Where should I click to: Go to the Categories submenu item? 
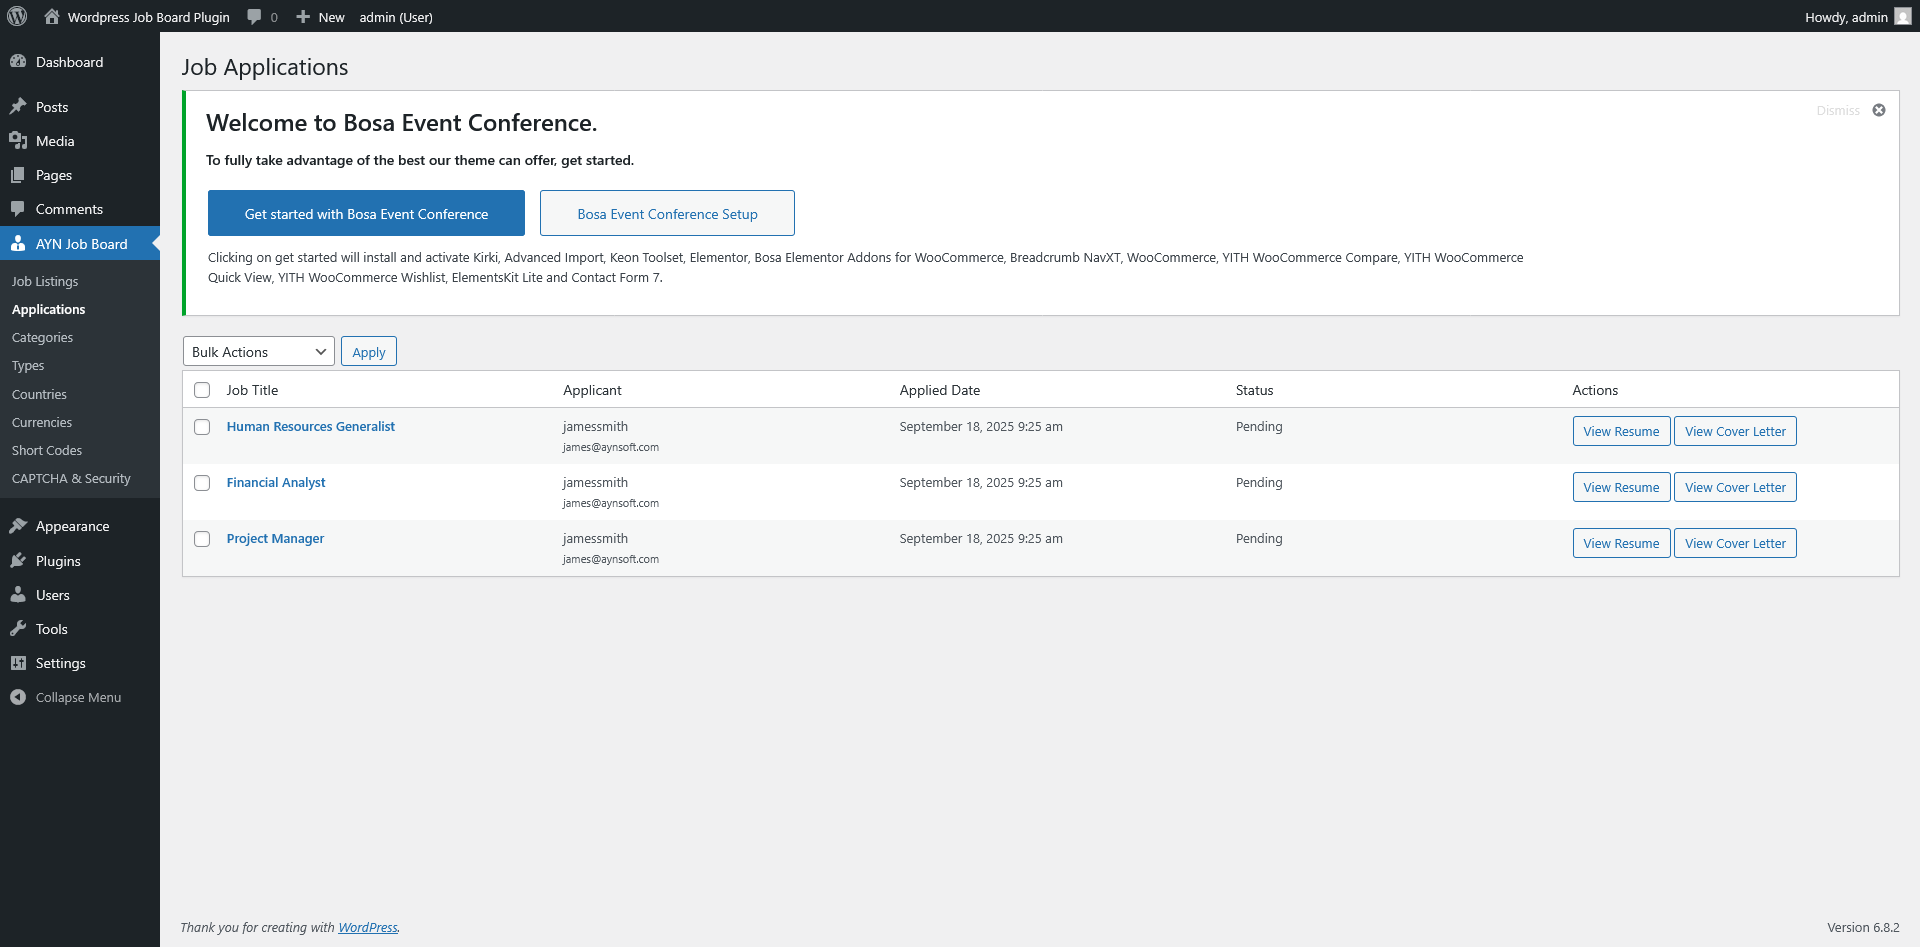coord(42,338)
